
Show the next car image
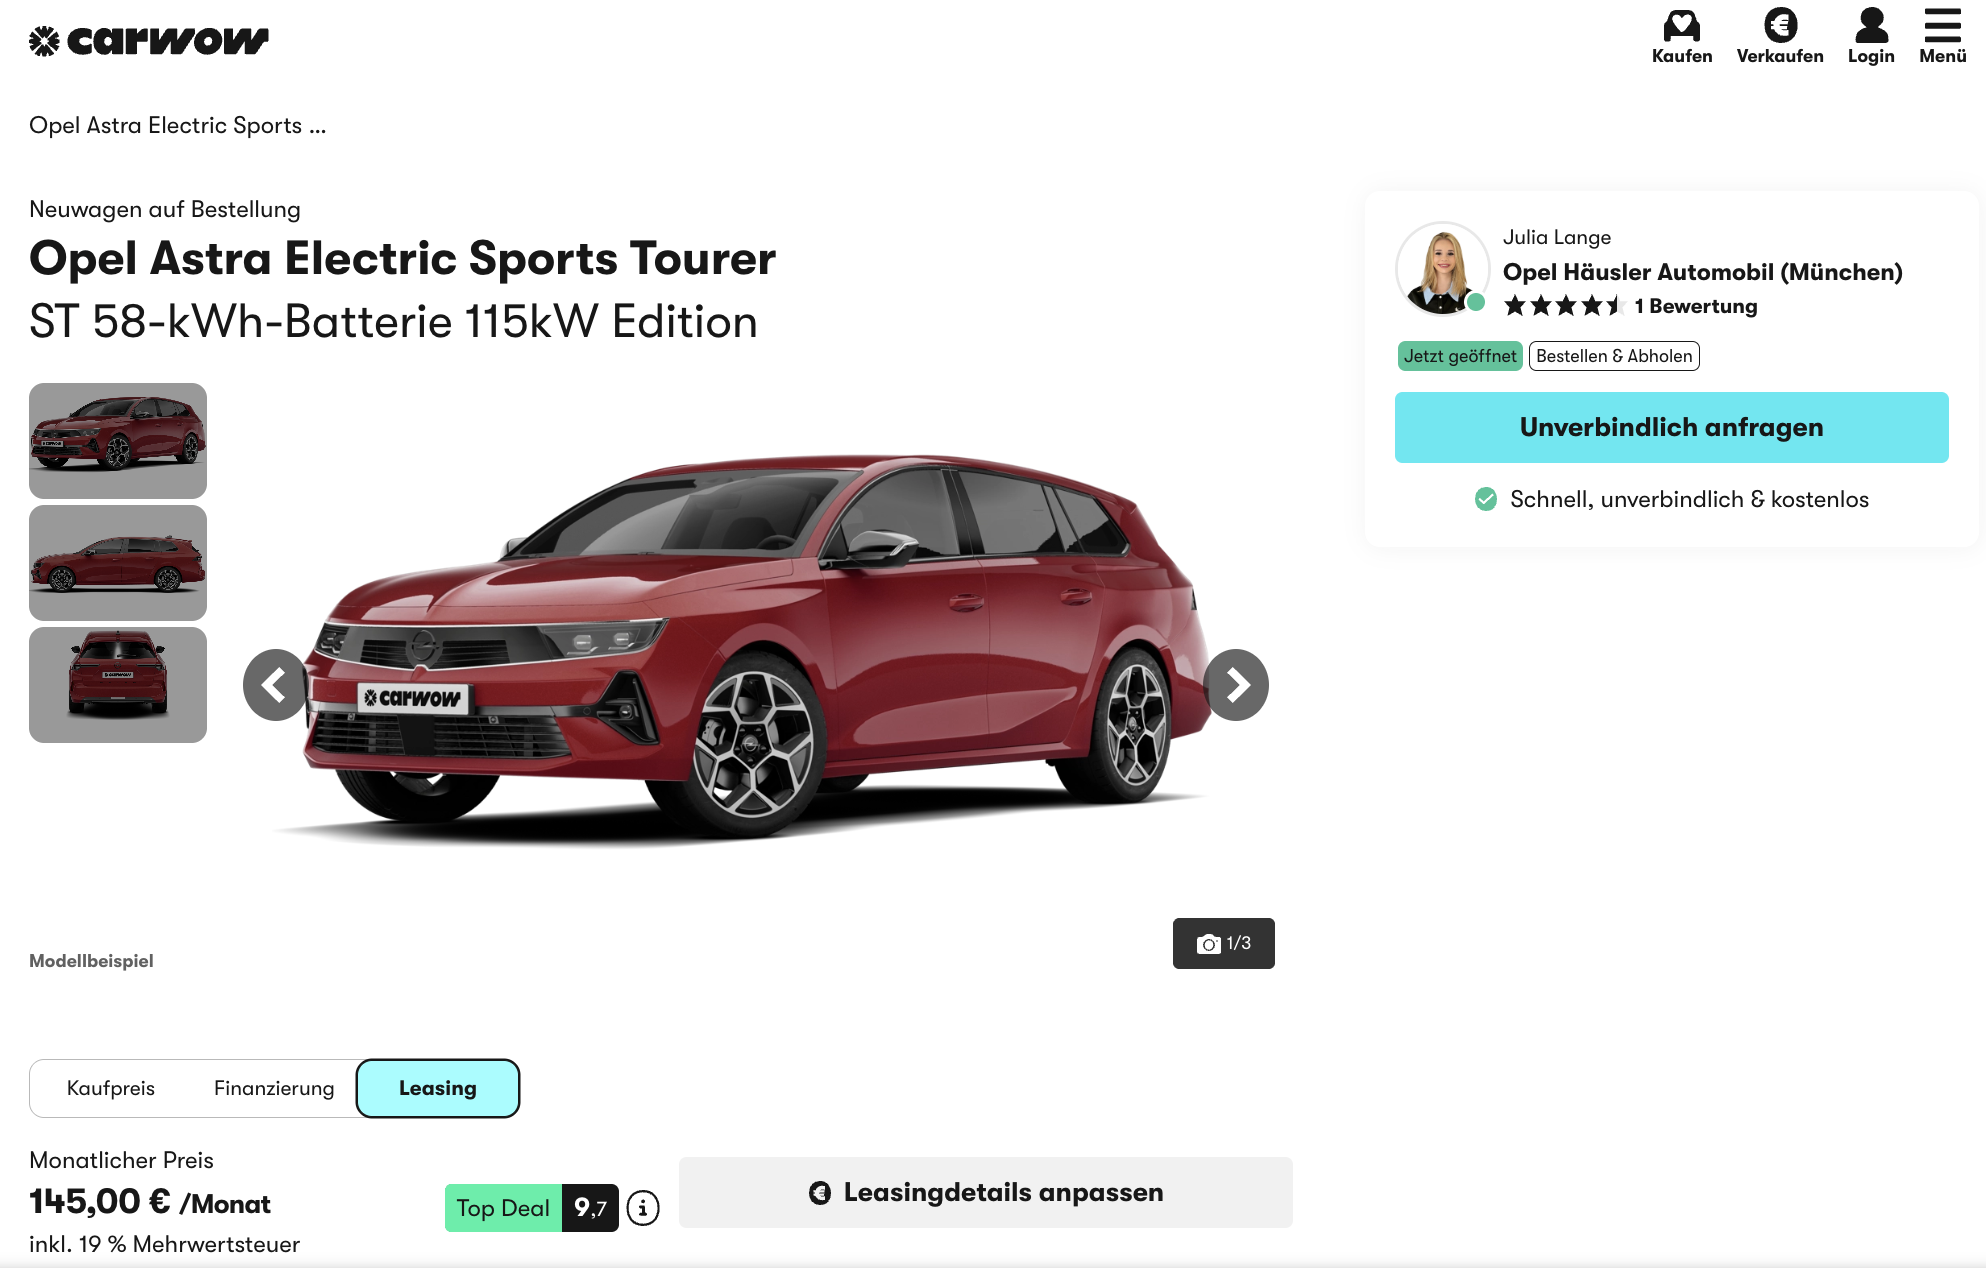[1237, 685]
